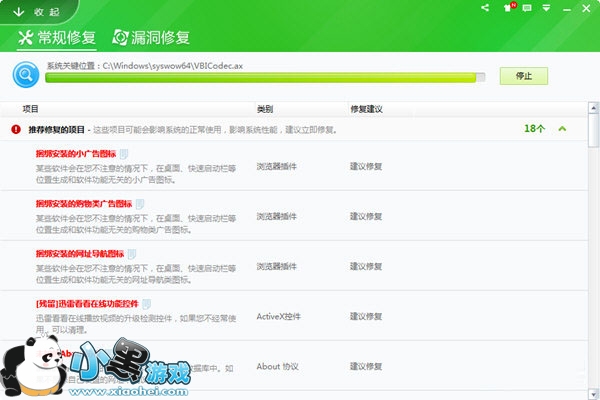The image size is (600, 400).
Task: Minimize the window
Action: 567,9
